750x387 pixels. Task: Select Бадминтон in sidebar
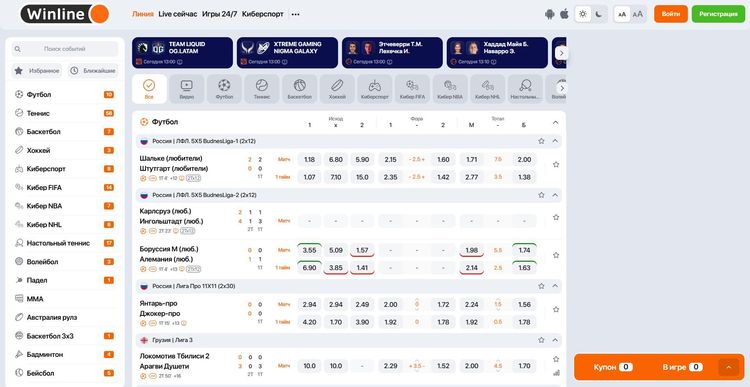65,354
